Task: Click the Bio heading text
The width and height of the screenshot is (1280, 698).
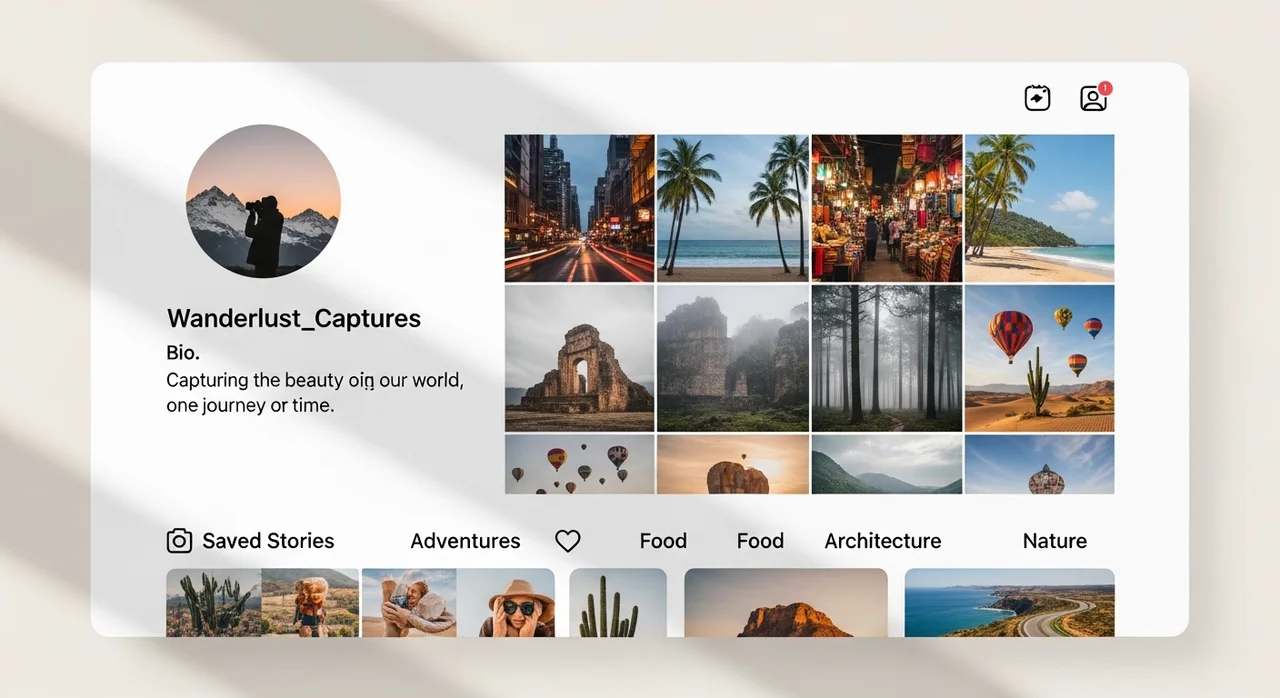Action: tap(183, 352)
